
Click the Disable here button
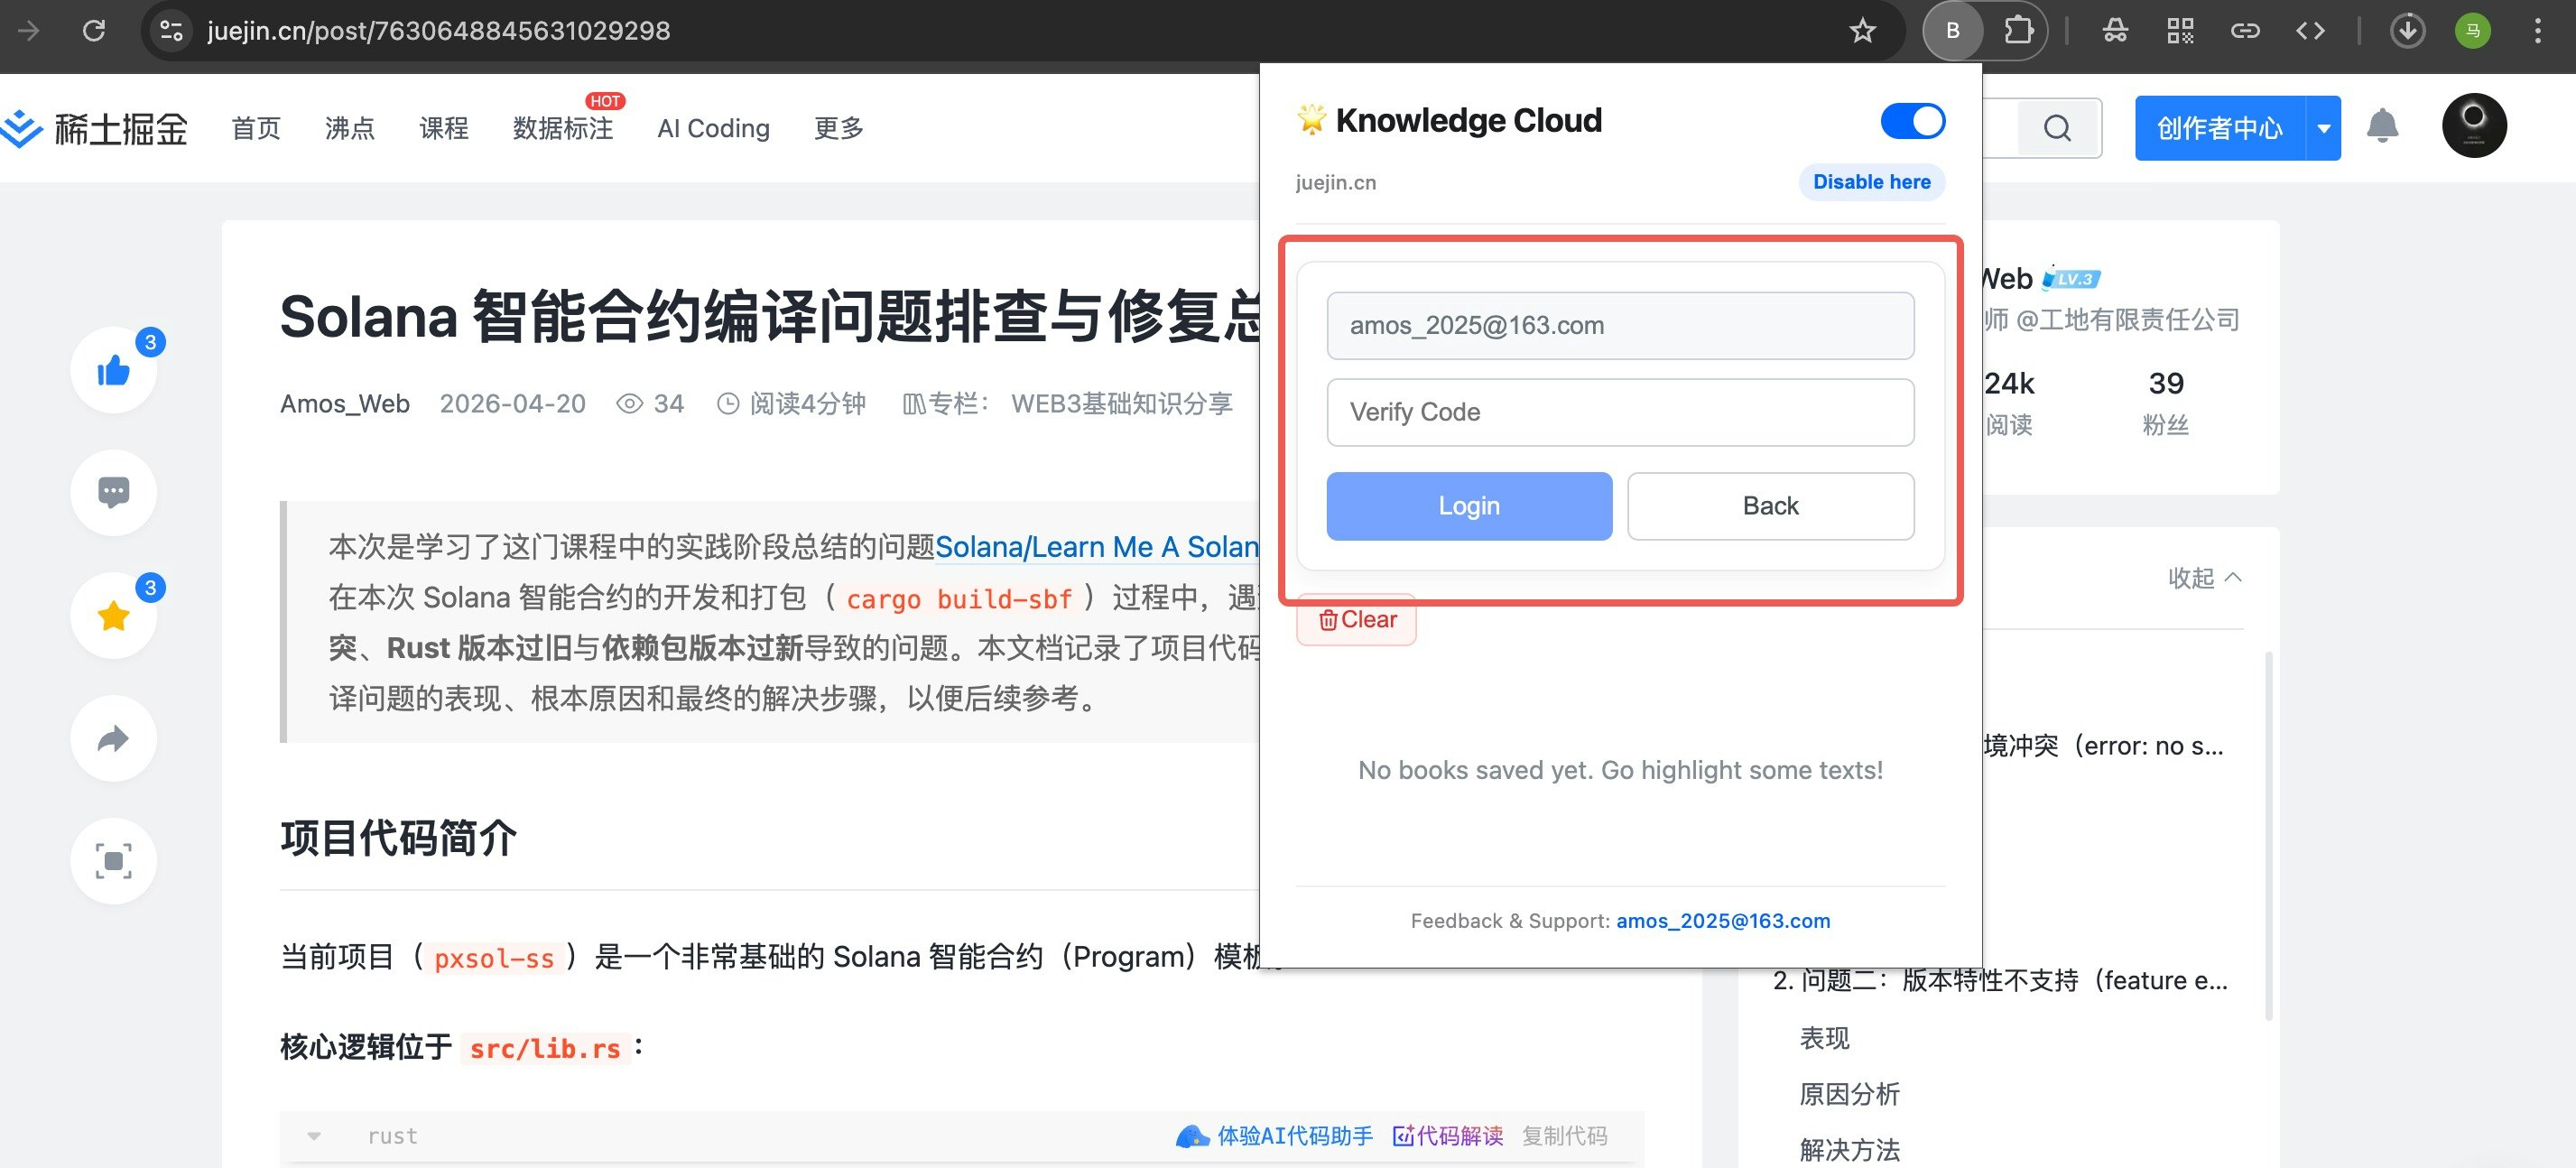[1871, 182]
